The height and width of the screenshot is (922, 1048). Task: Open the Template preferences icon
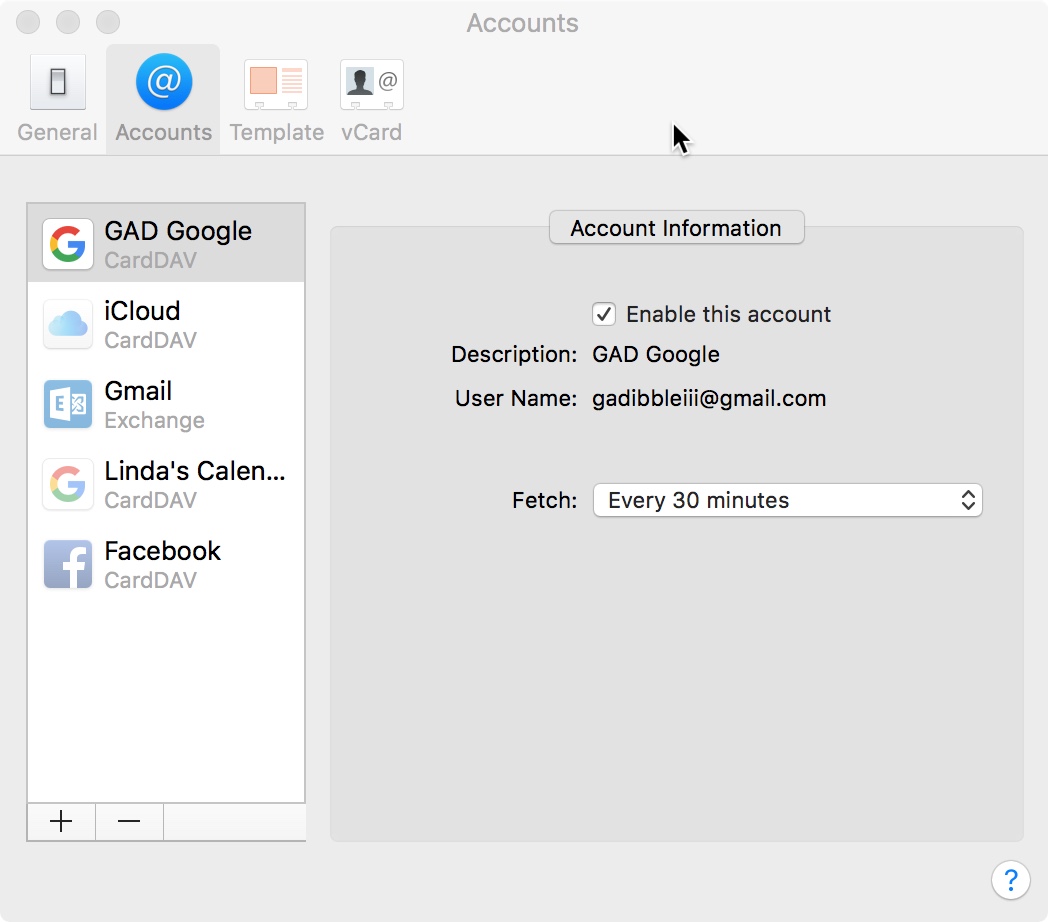pos(276,85)
